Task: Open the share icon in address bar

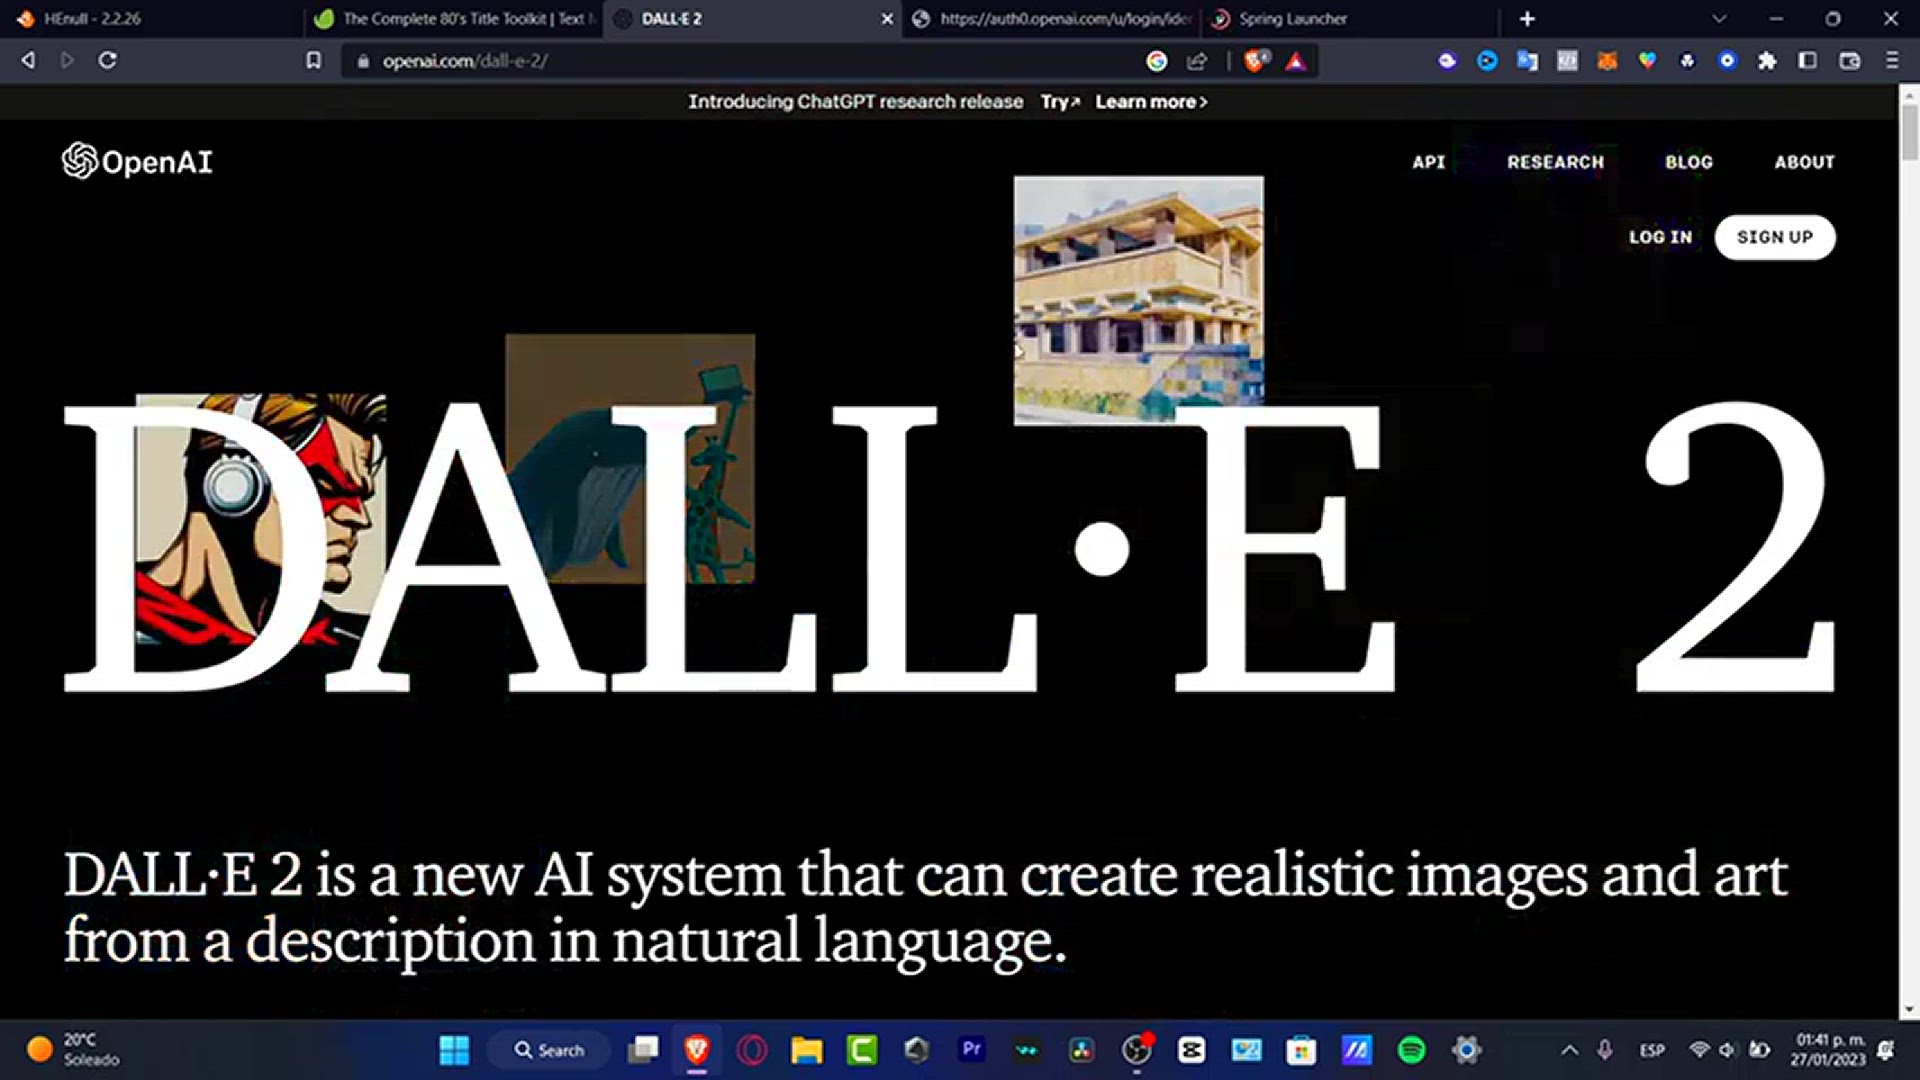Action: [1197, 61]
